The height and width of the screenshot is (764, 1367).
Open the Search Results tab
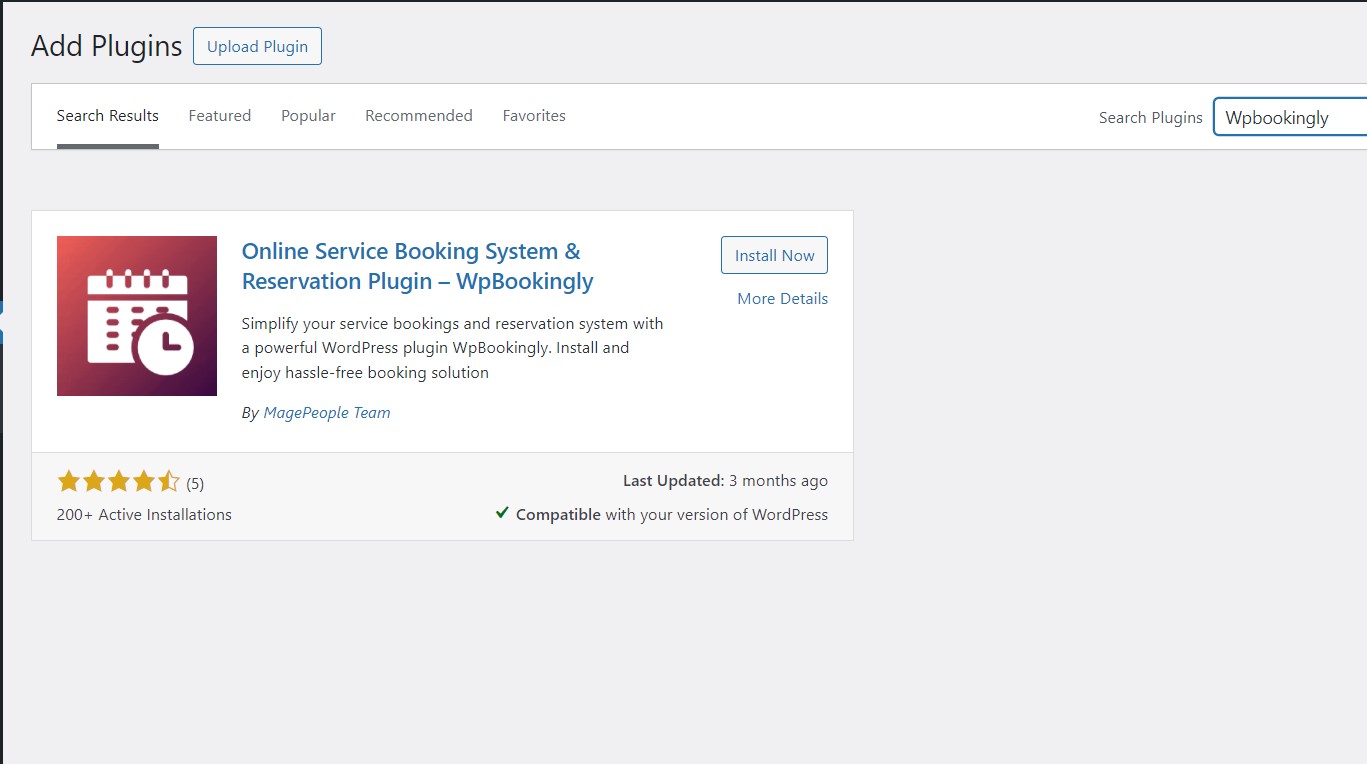click(x=108, y=116)
